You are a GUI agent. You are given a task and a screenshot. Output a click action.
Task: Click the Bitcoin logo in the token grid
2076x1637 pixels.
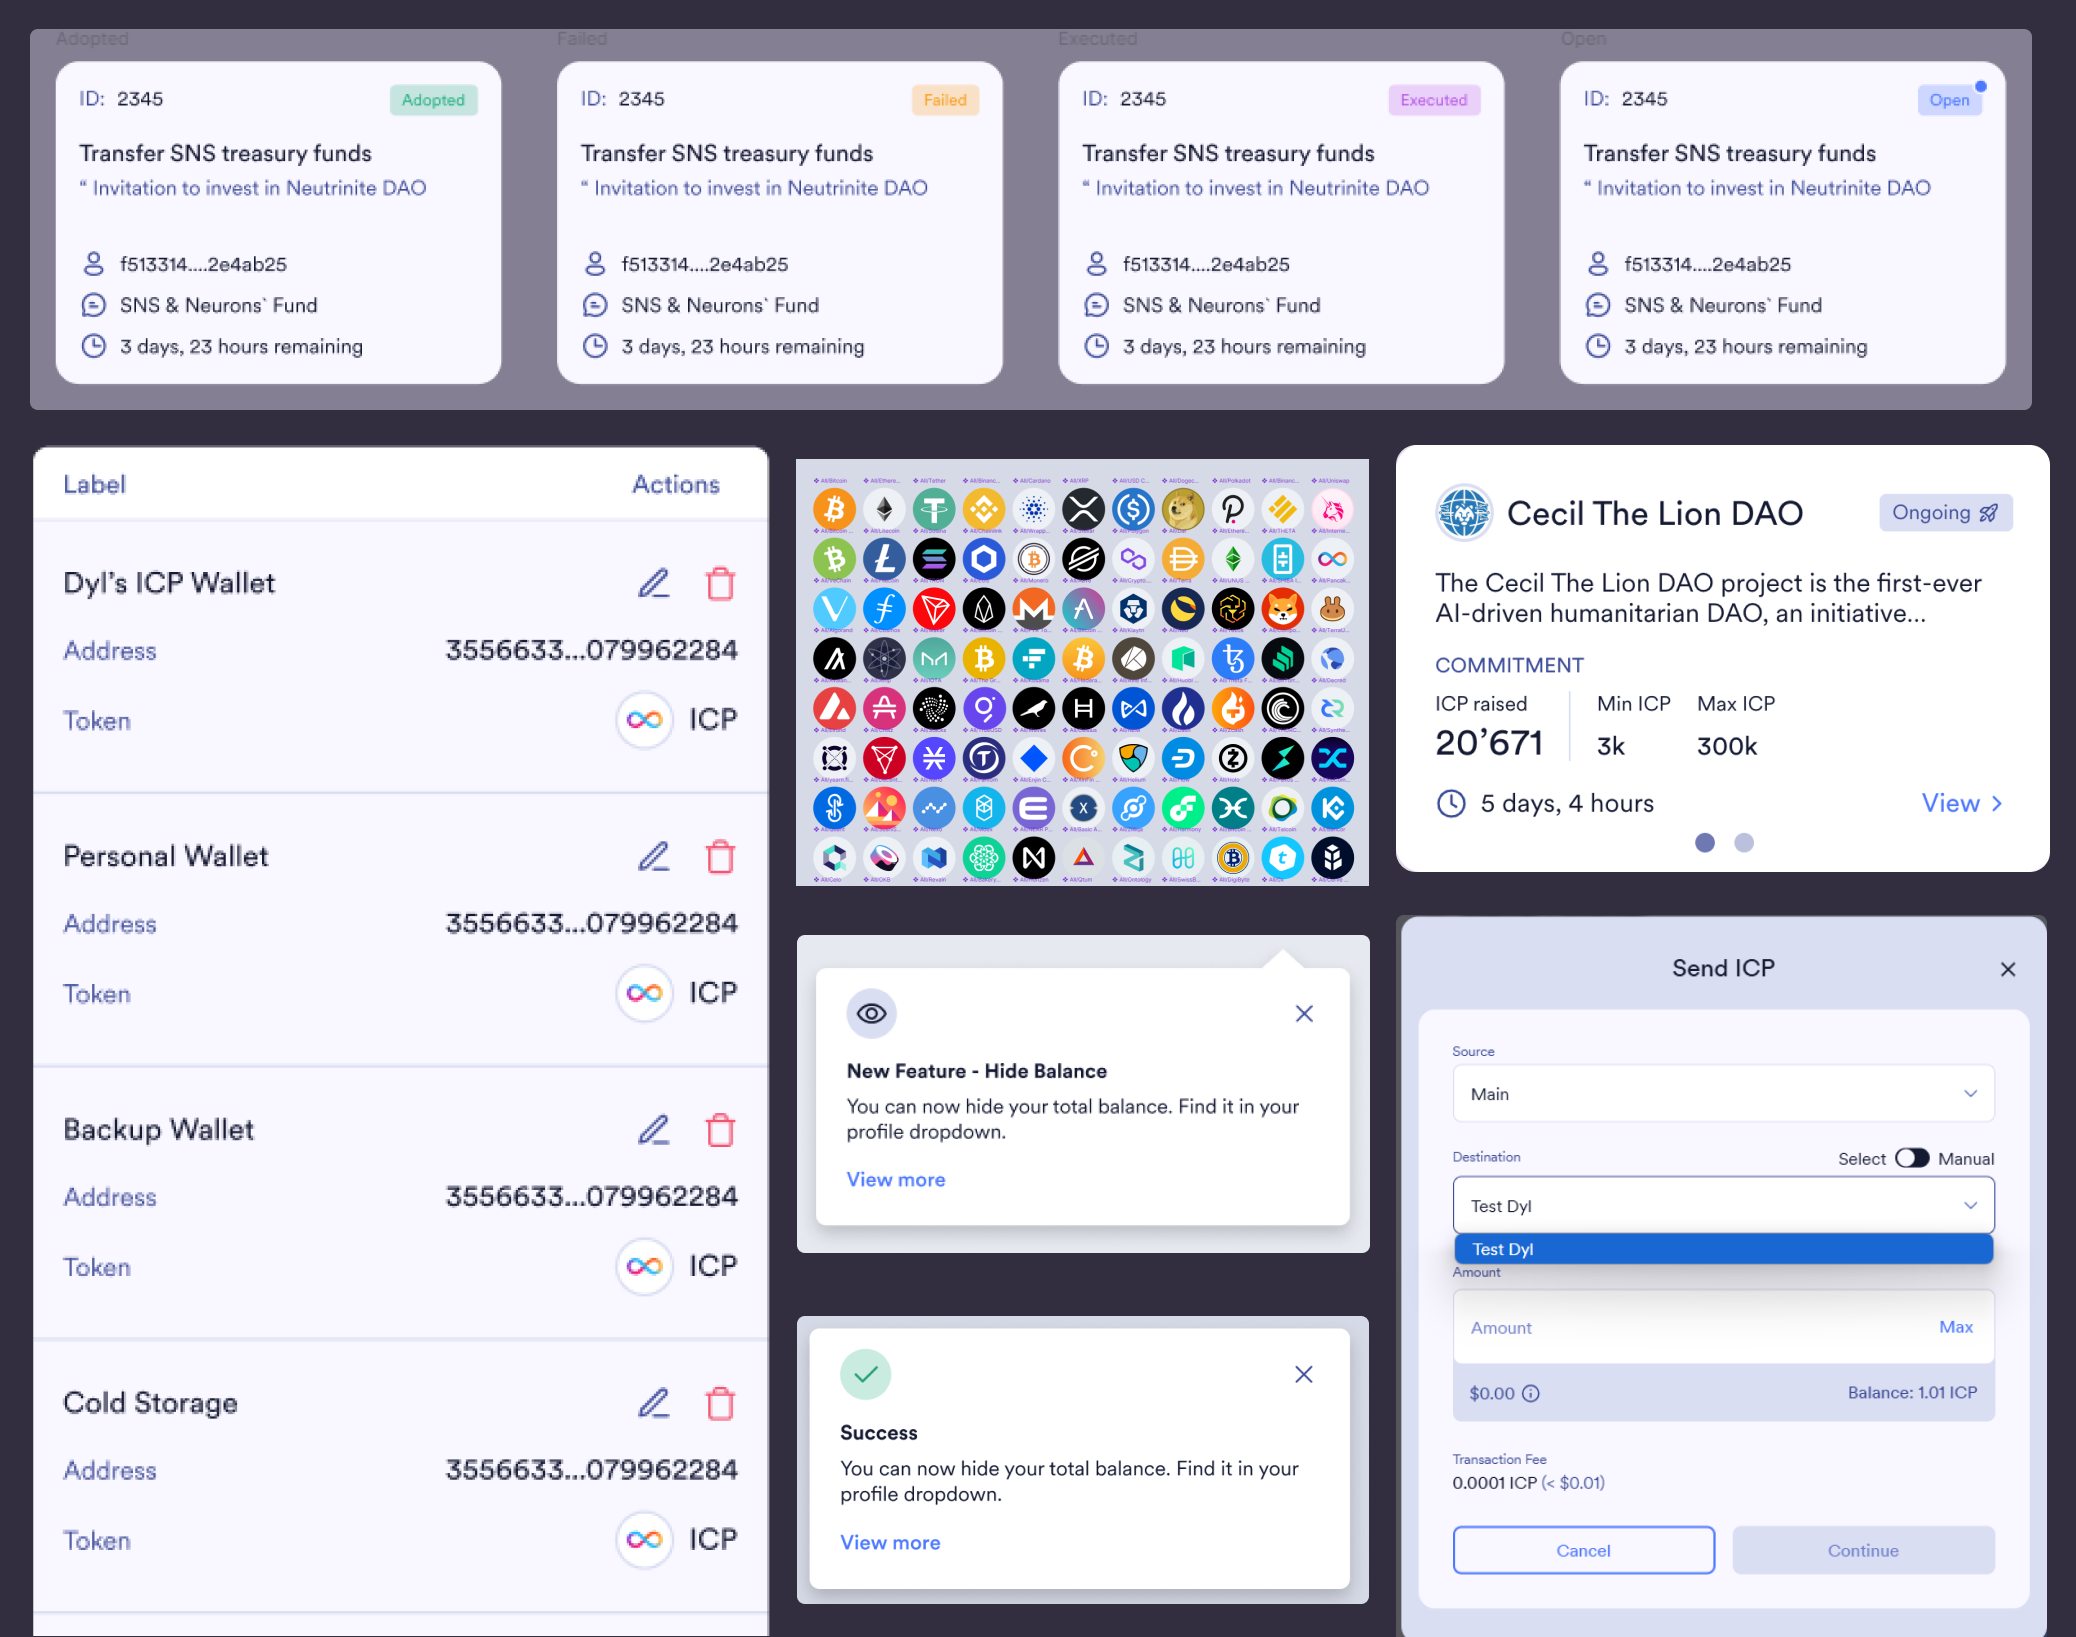[834, 510]
